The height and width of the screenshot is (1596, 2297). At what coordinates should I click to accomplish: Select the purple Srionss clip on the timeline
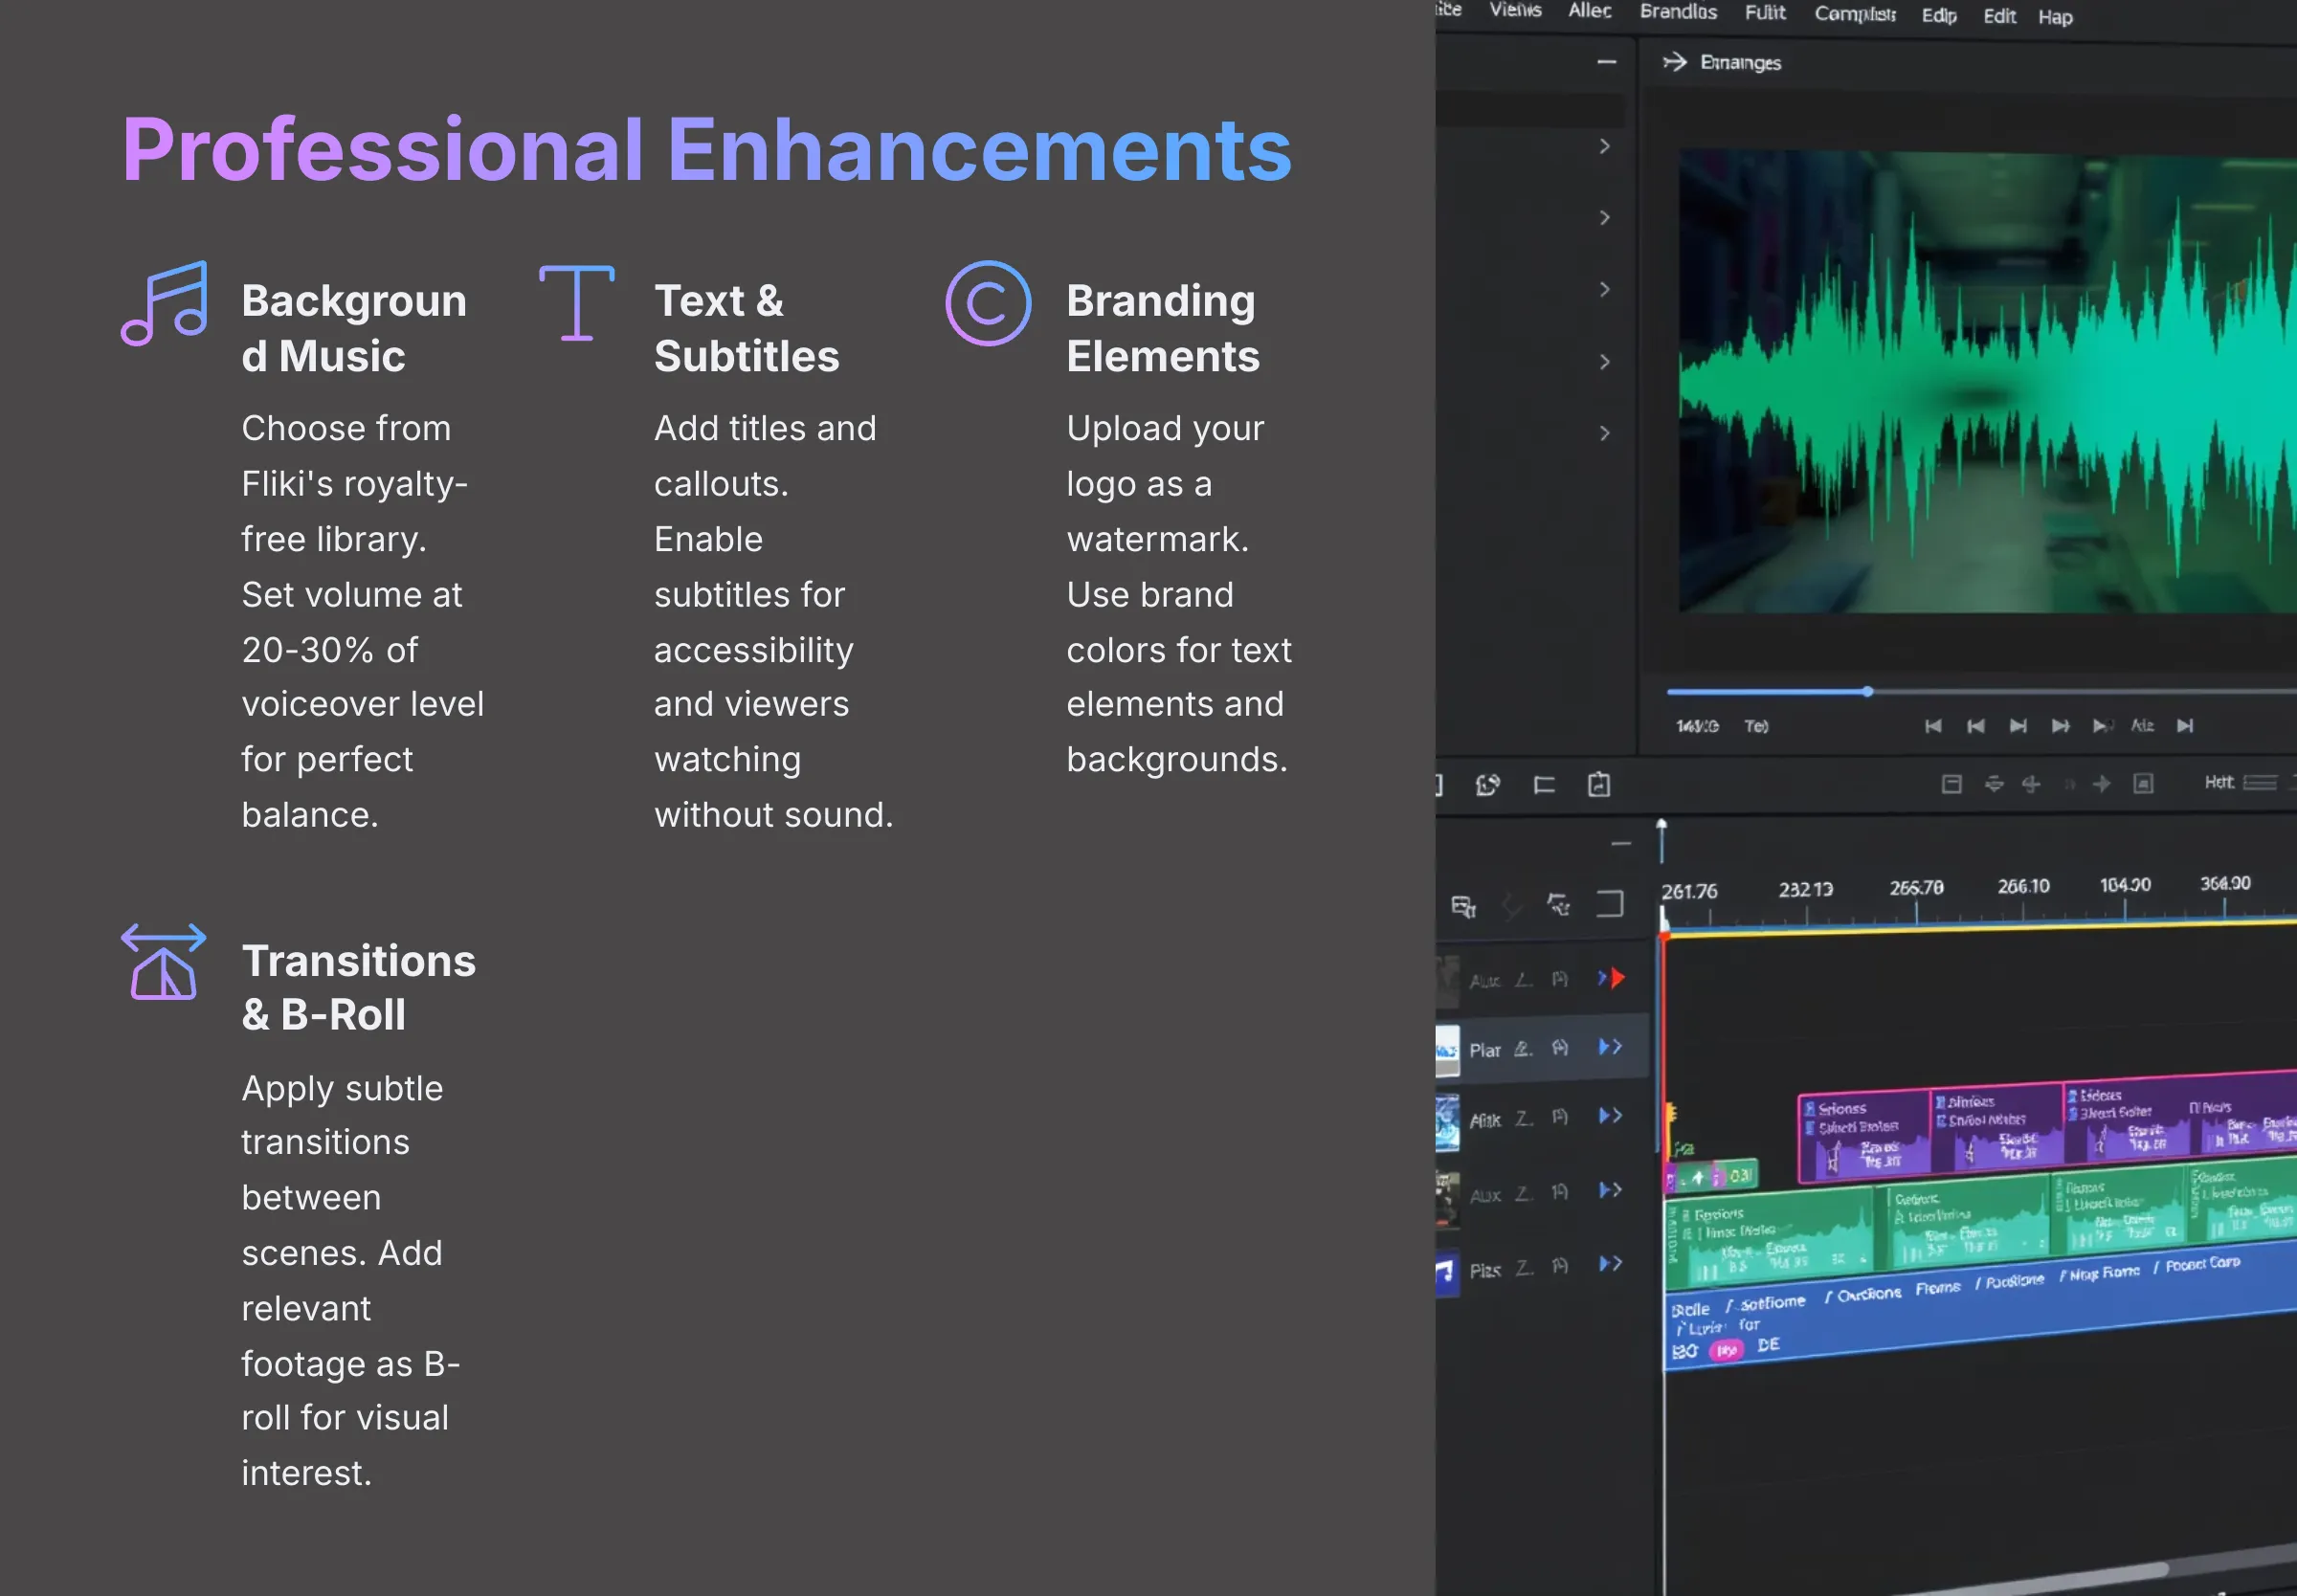coord(1864,1136)
